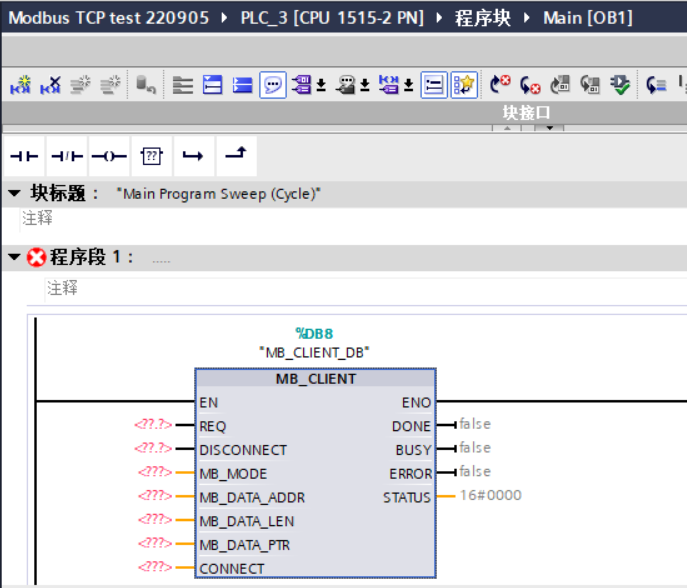This screenshot has width=687, height=588.
Task: Open dropdown next to contact tag icon
Action: coord(408,85)
